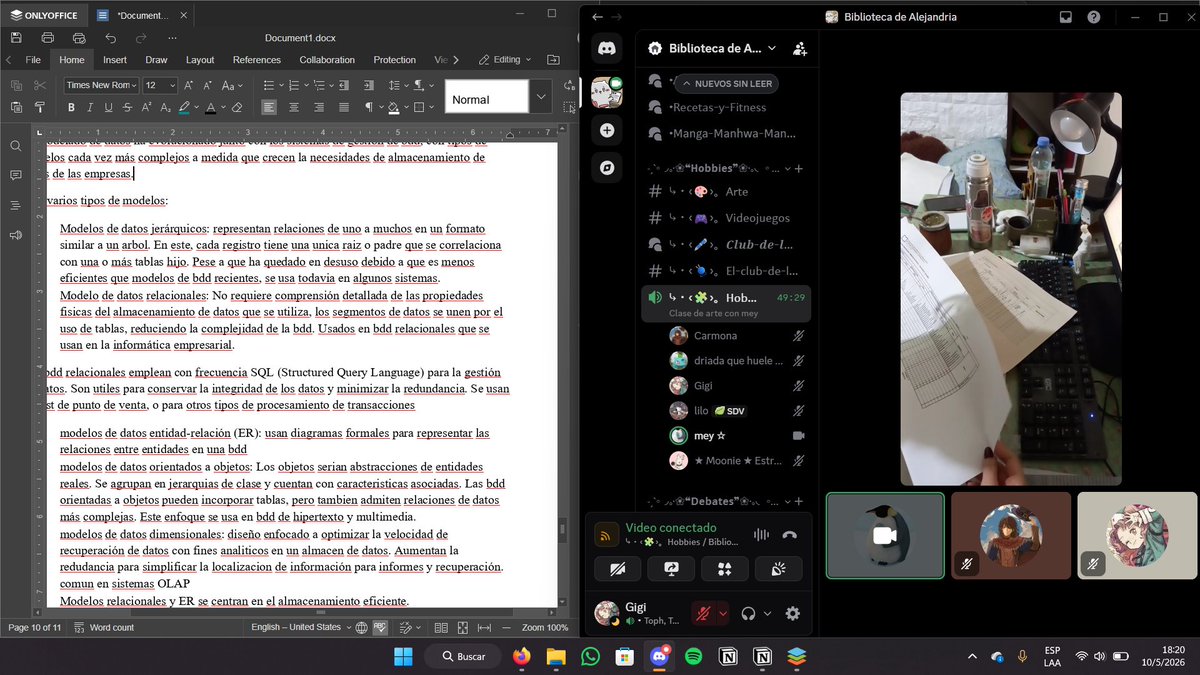Open Word count in status bar
The image size is (1200, 675).
(x=103, y=627)
